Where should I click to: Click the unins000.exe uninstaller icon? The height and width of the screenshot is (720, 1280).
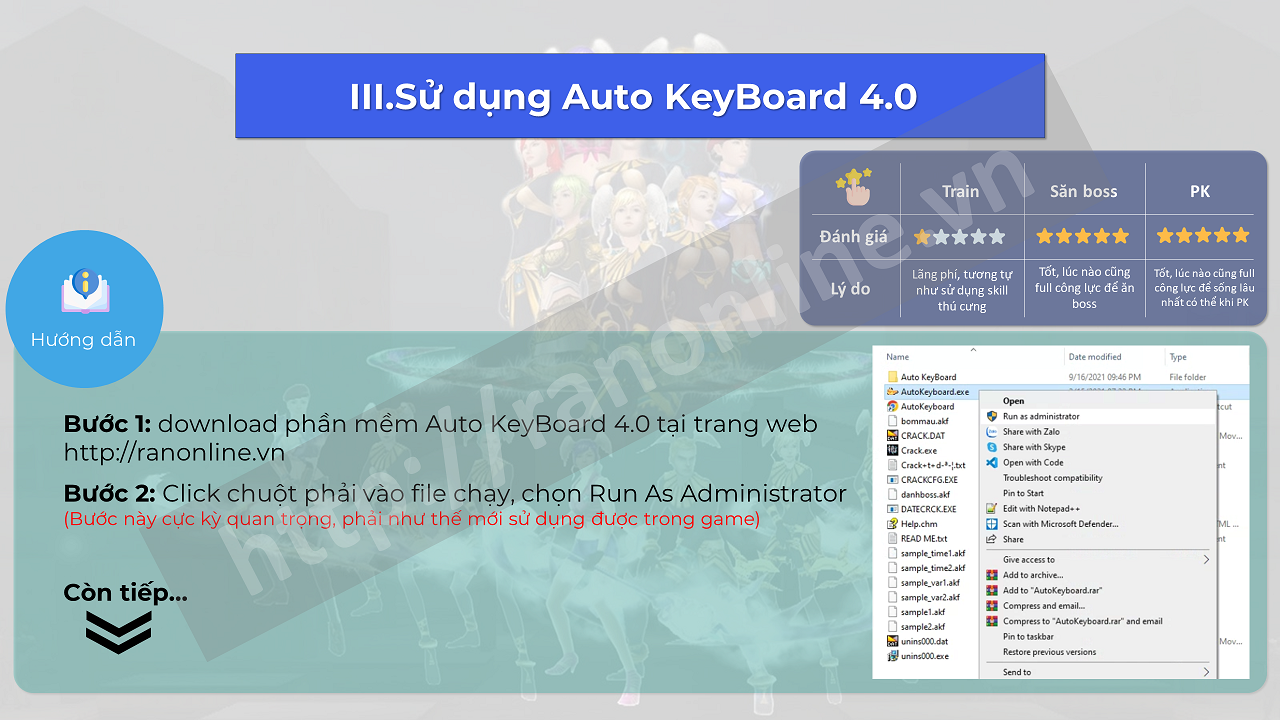point(892,656)
